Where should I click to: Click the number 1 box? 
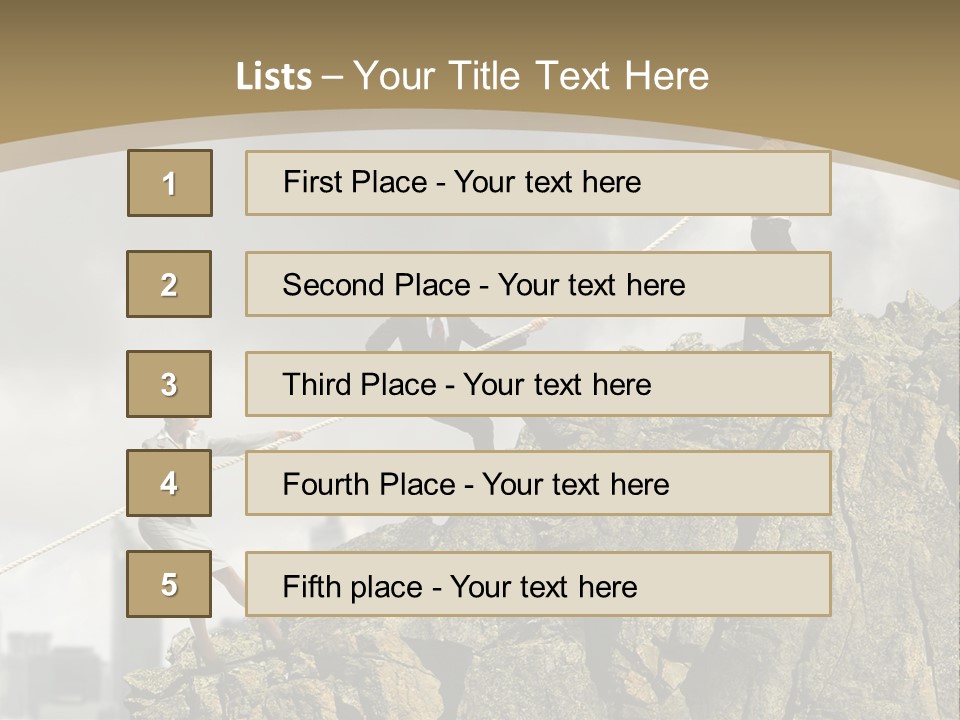pos(170,183)
